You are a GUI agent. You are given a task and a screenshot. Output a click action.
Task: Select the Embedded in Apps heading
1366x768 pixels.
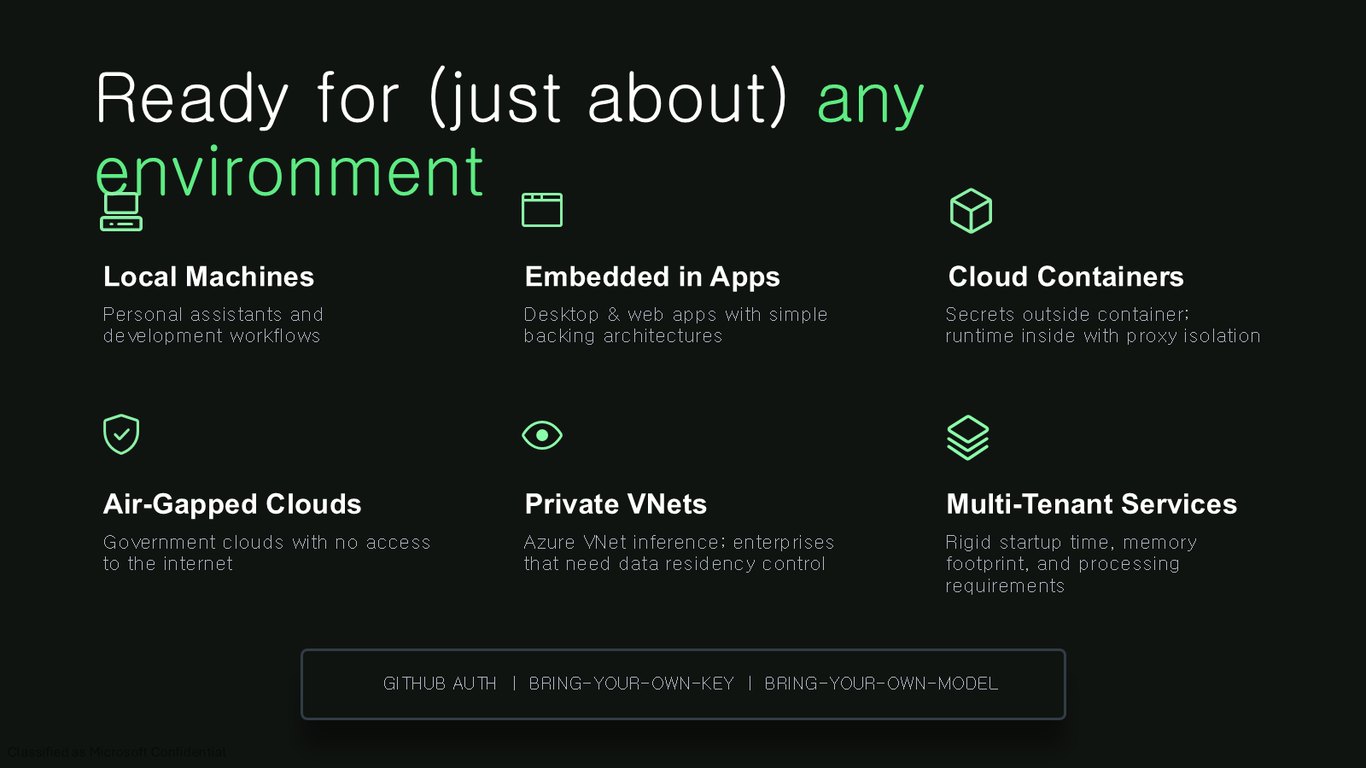(652, 277)
